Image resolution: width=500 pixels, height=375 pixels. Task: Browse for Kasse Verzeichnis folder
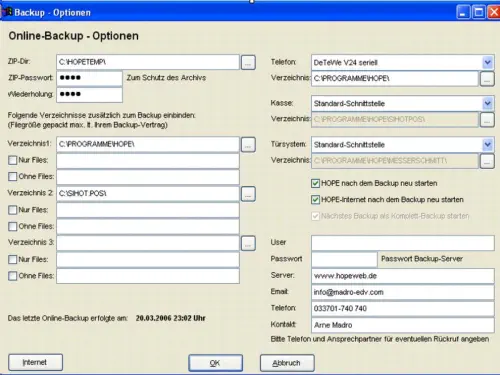tap(487, 120)
